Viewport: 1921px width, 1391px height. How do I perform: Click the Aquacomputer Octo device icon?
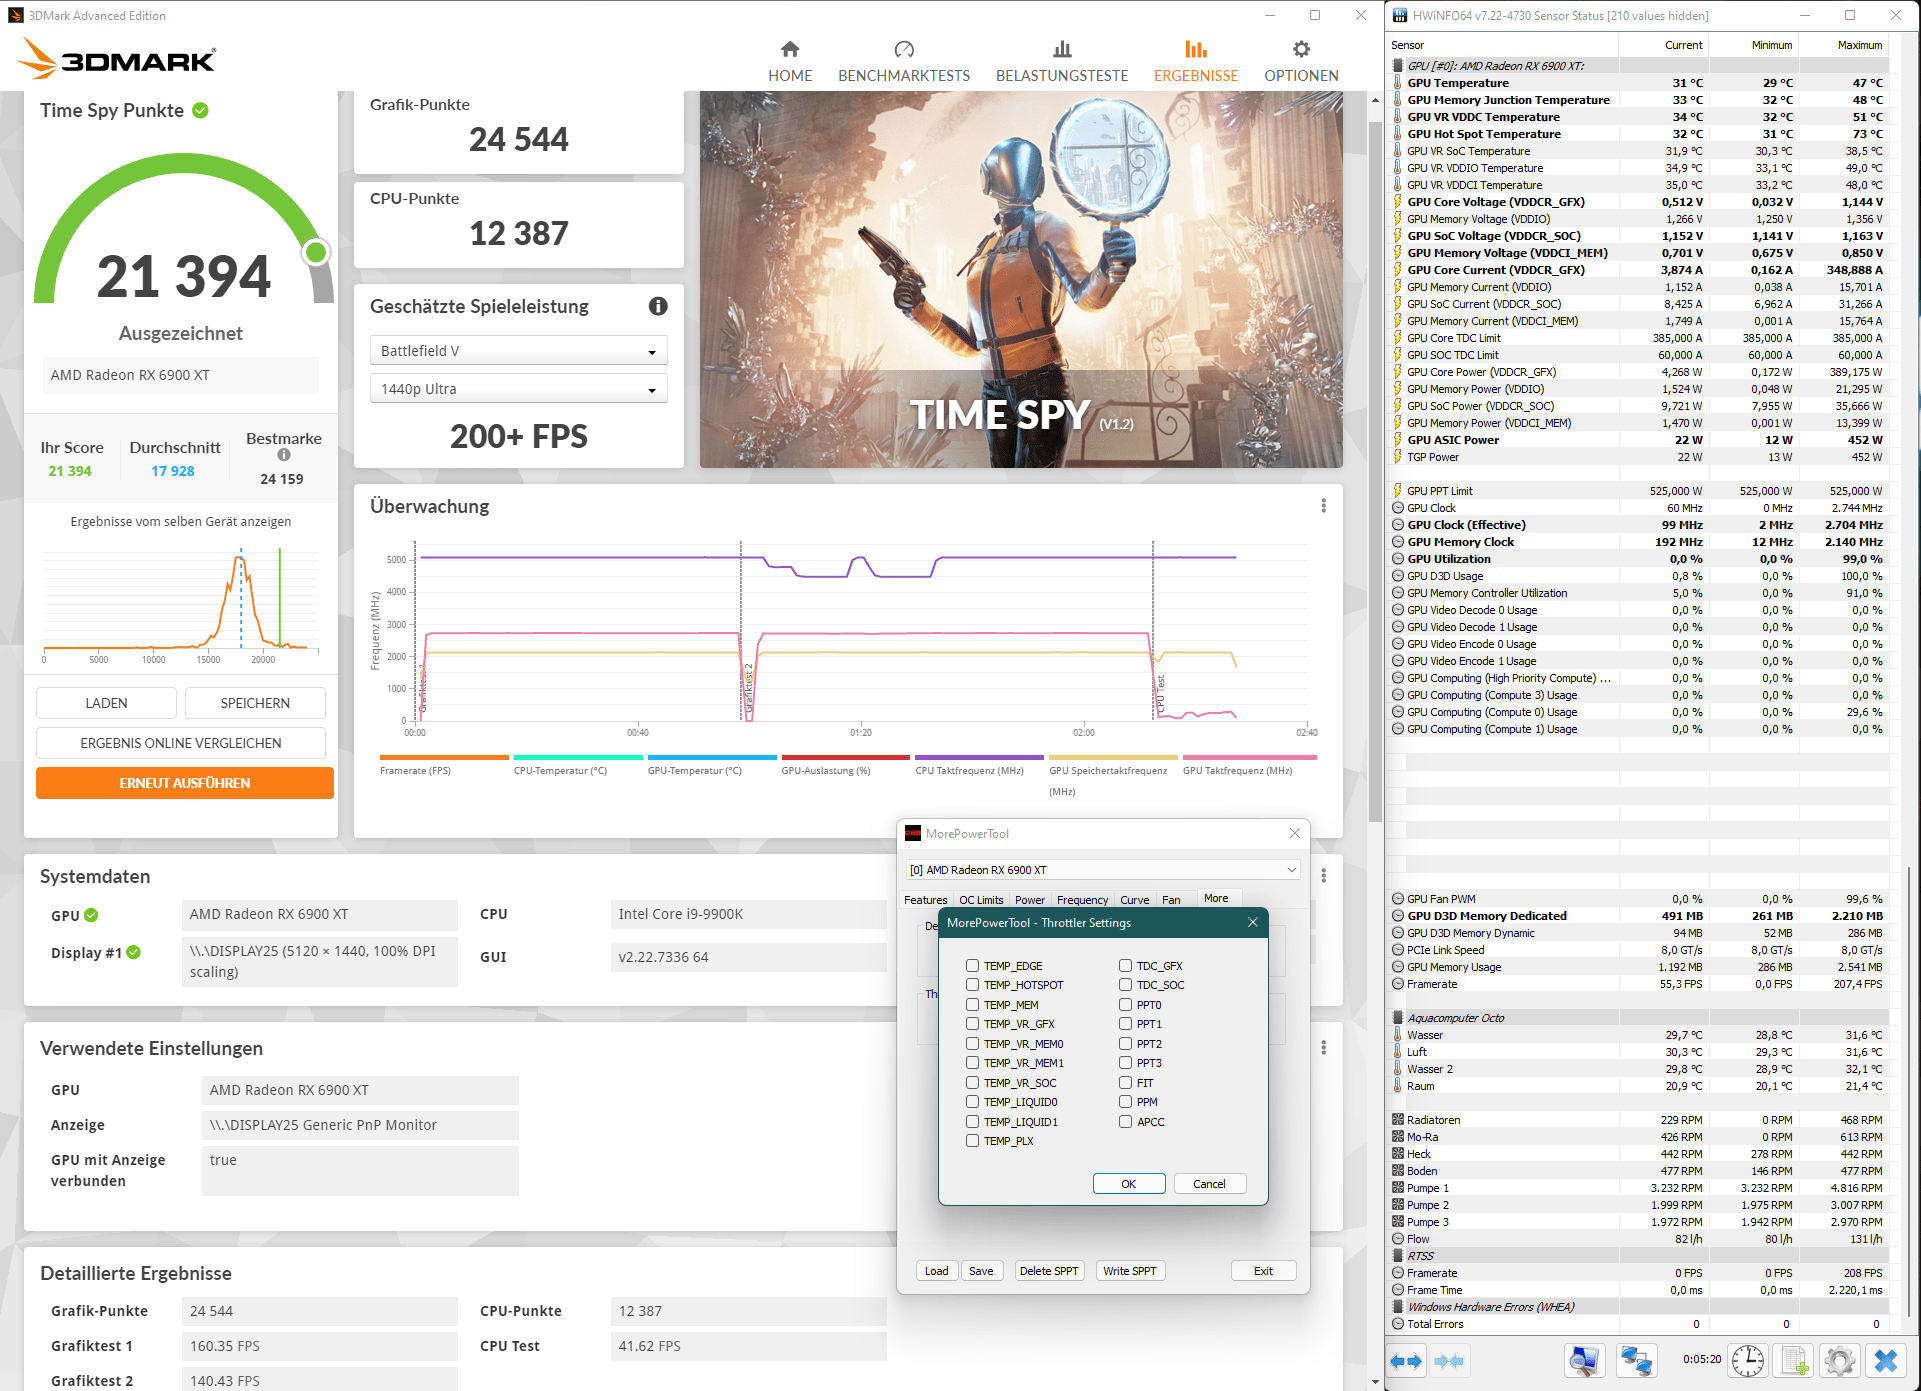[x=1398, y=1018]
